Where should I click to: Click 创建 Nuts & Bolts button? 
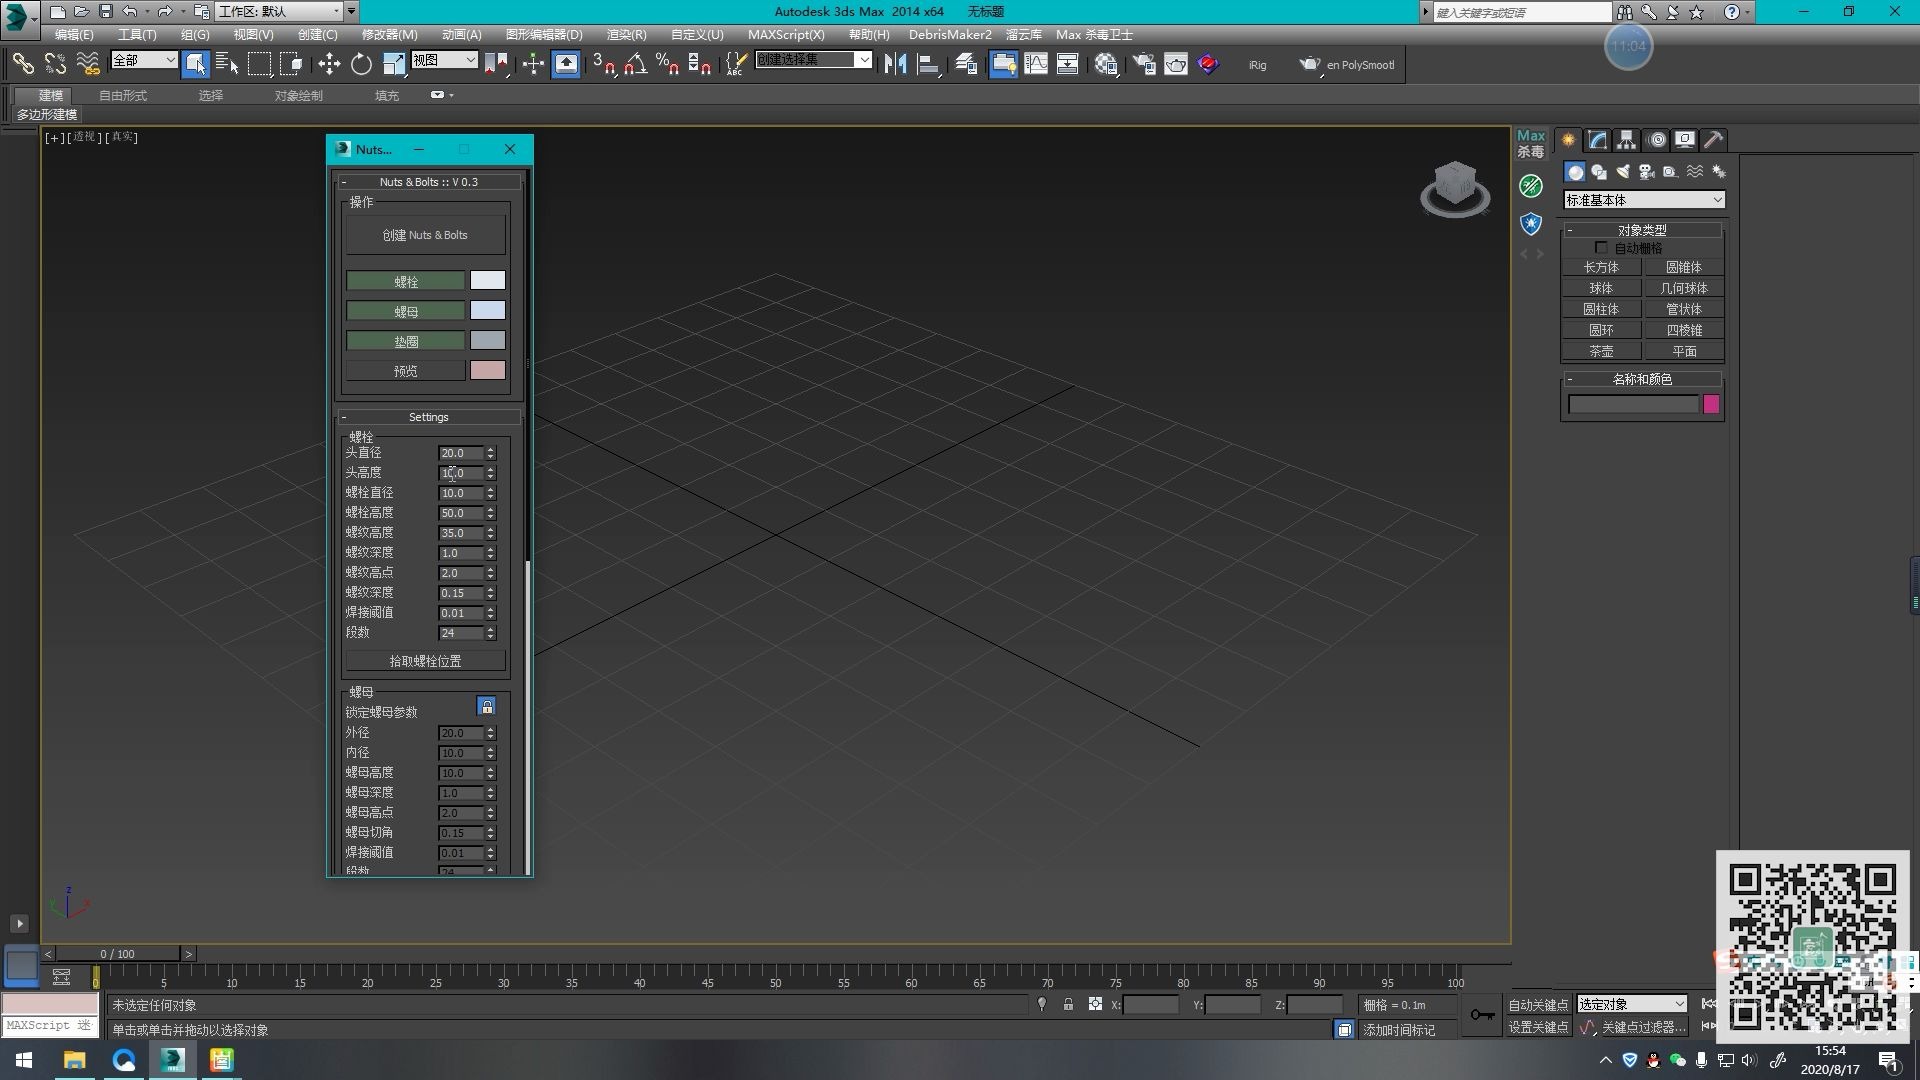point(425,235)
